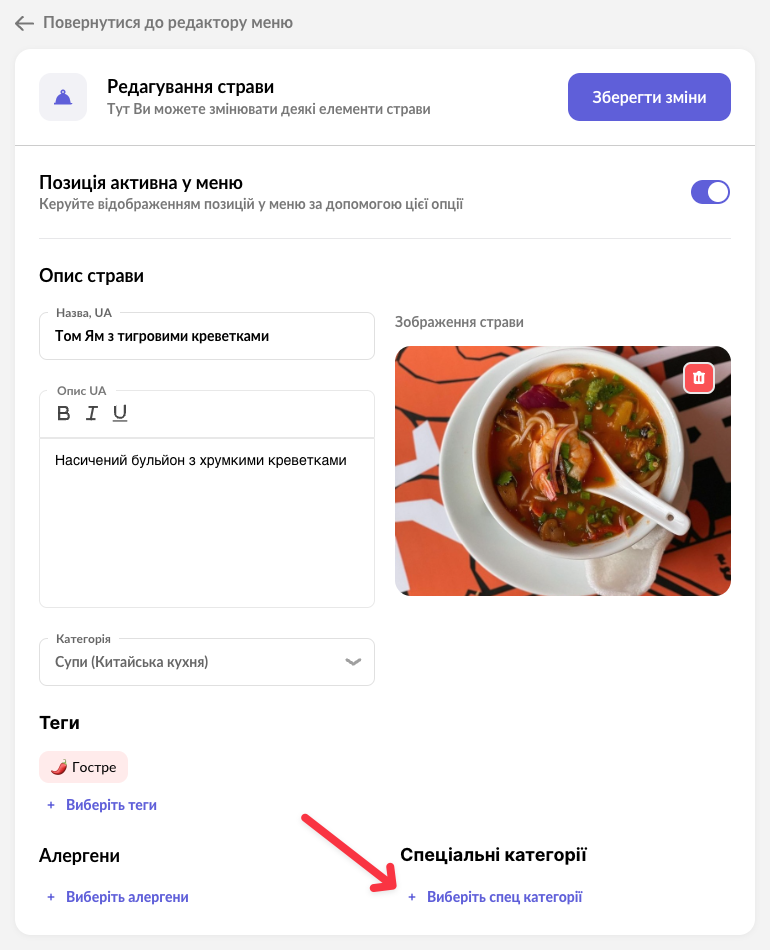770x950 pixels.
Task: Click into the description text area
Action: coord(206,520)
